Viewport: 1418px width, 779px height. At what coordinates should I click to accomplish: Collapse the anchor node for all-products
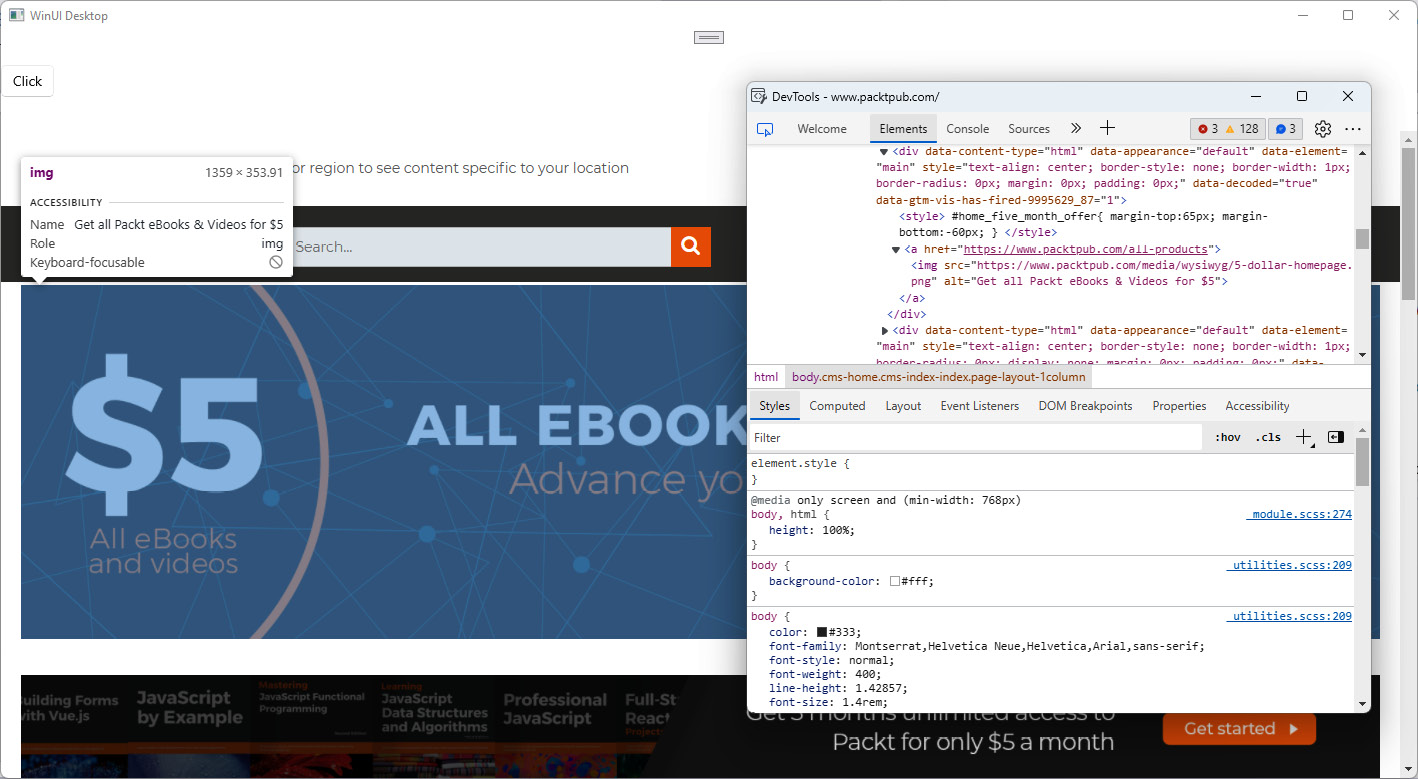pyautogui.click(x=896, y=249)
